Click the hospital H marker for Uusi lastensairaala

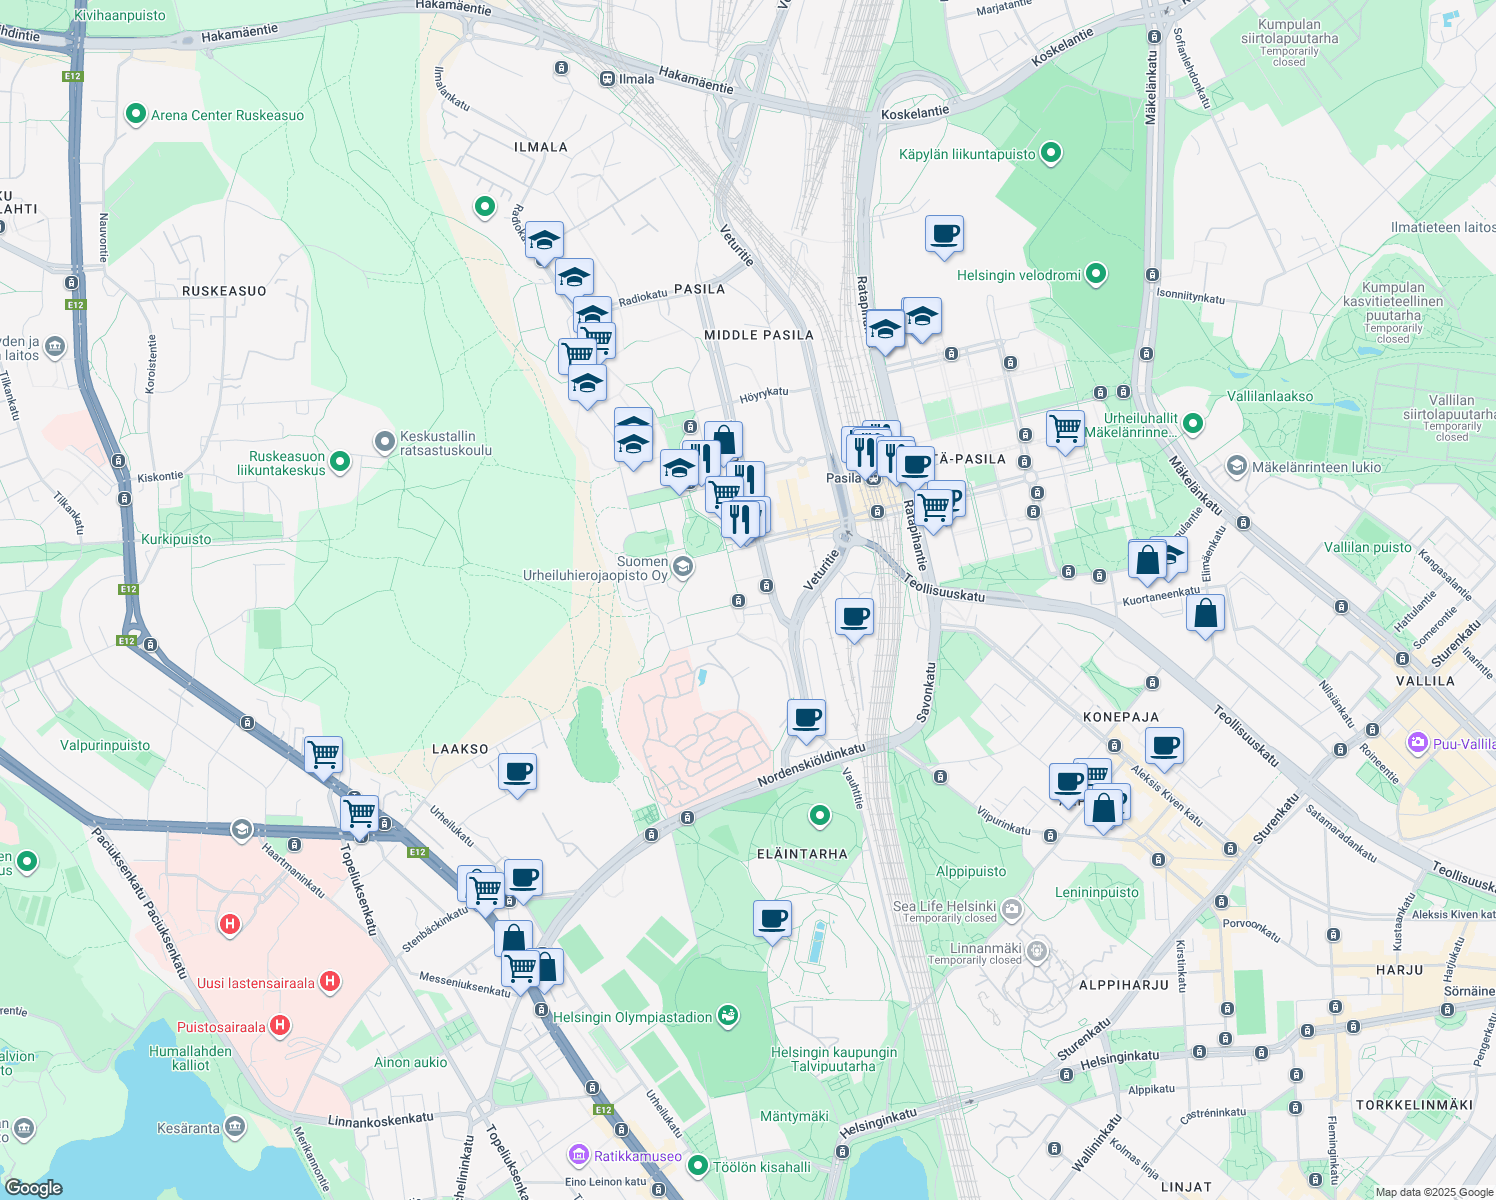click(328, 981)
